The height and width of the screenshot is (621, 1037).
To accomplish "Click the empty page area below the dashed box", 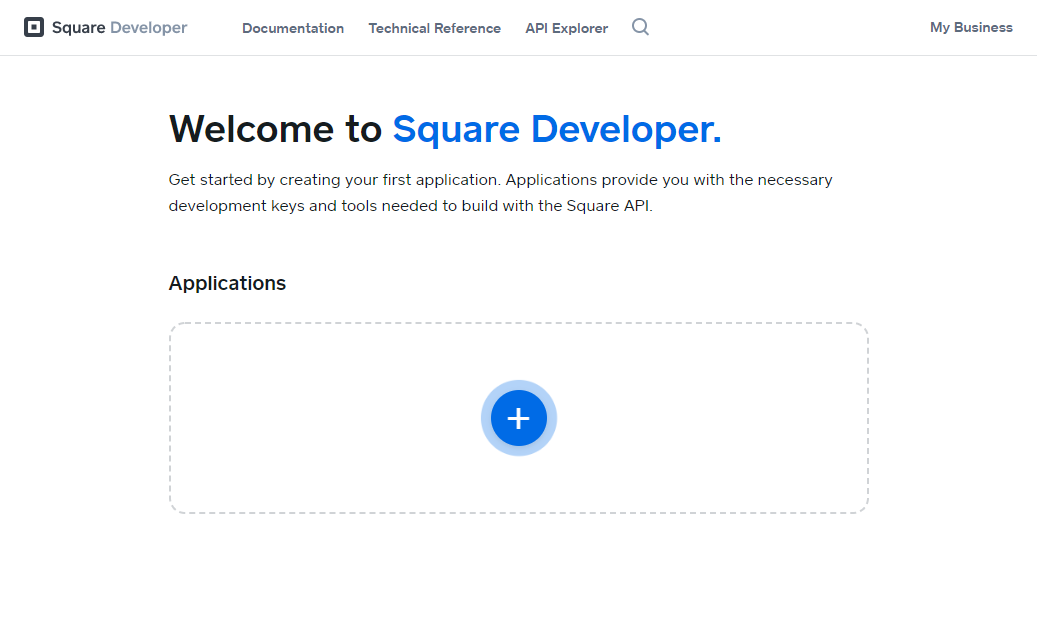I will click(x=518, y=570).
